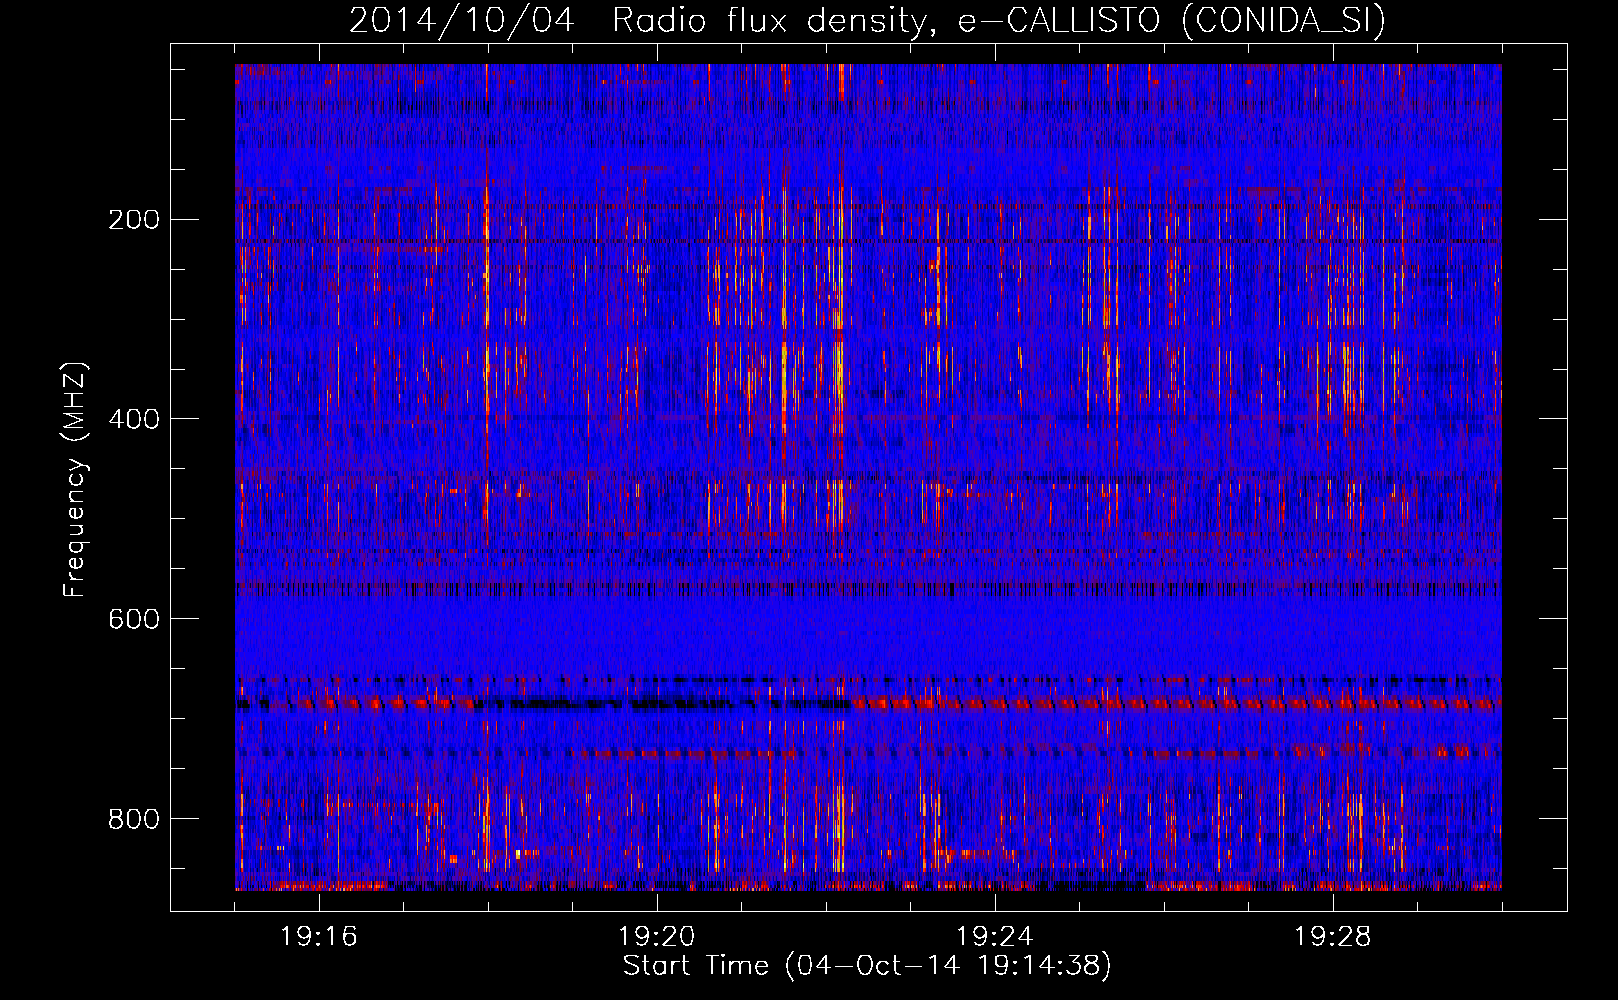This screenshot has height=1000, width=1618.
Task: Click the plot title "Radio flux density, e-CALLISTO (CONIDA_SI)"
Action: [x=998, y=20]
